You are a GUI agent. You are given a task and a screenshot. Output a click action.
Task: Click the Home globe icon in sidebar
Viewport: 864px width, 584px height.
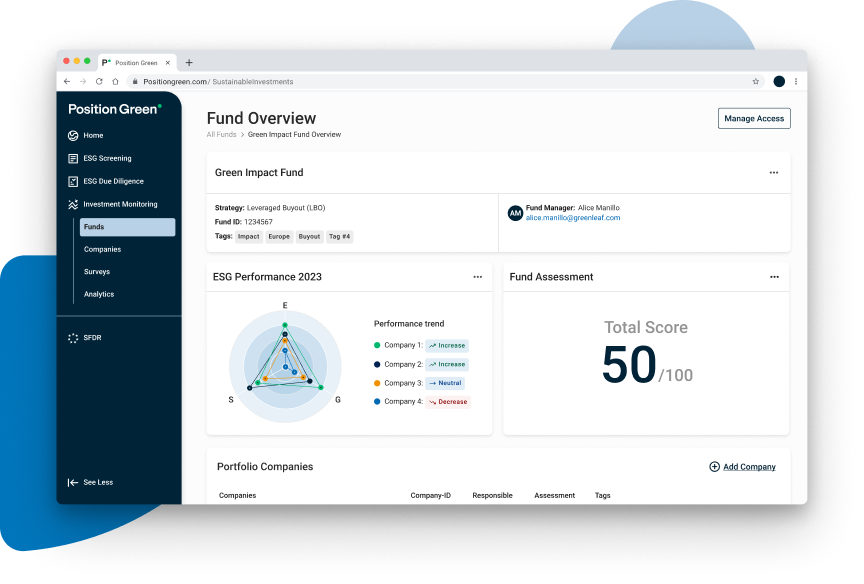pyautogui.click(x=73, y=136)
